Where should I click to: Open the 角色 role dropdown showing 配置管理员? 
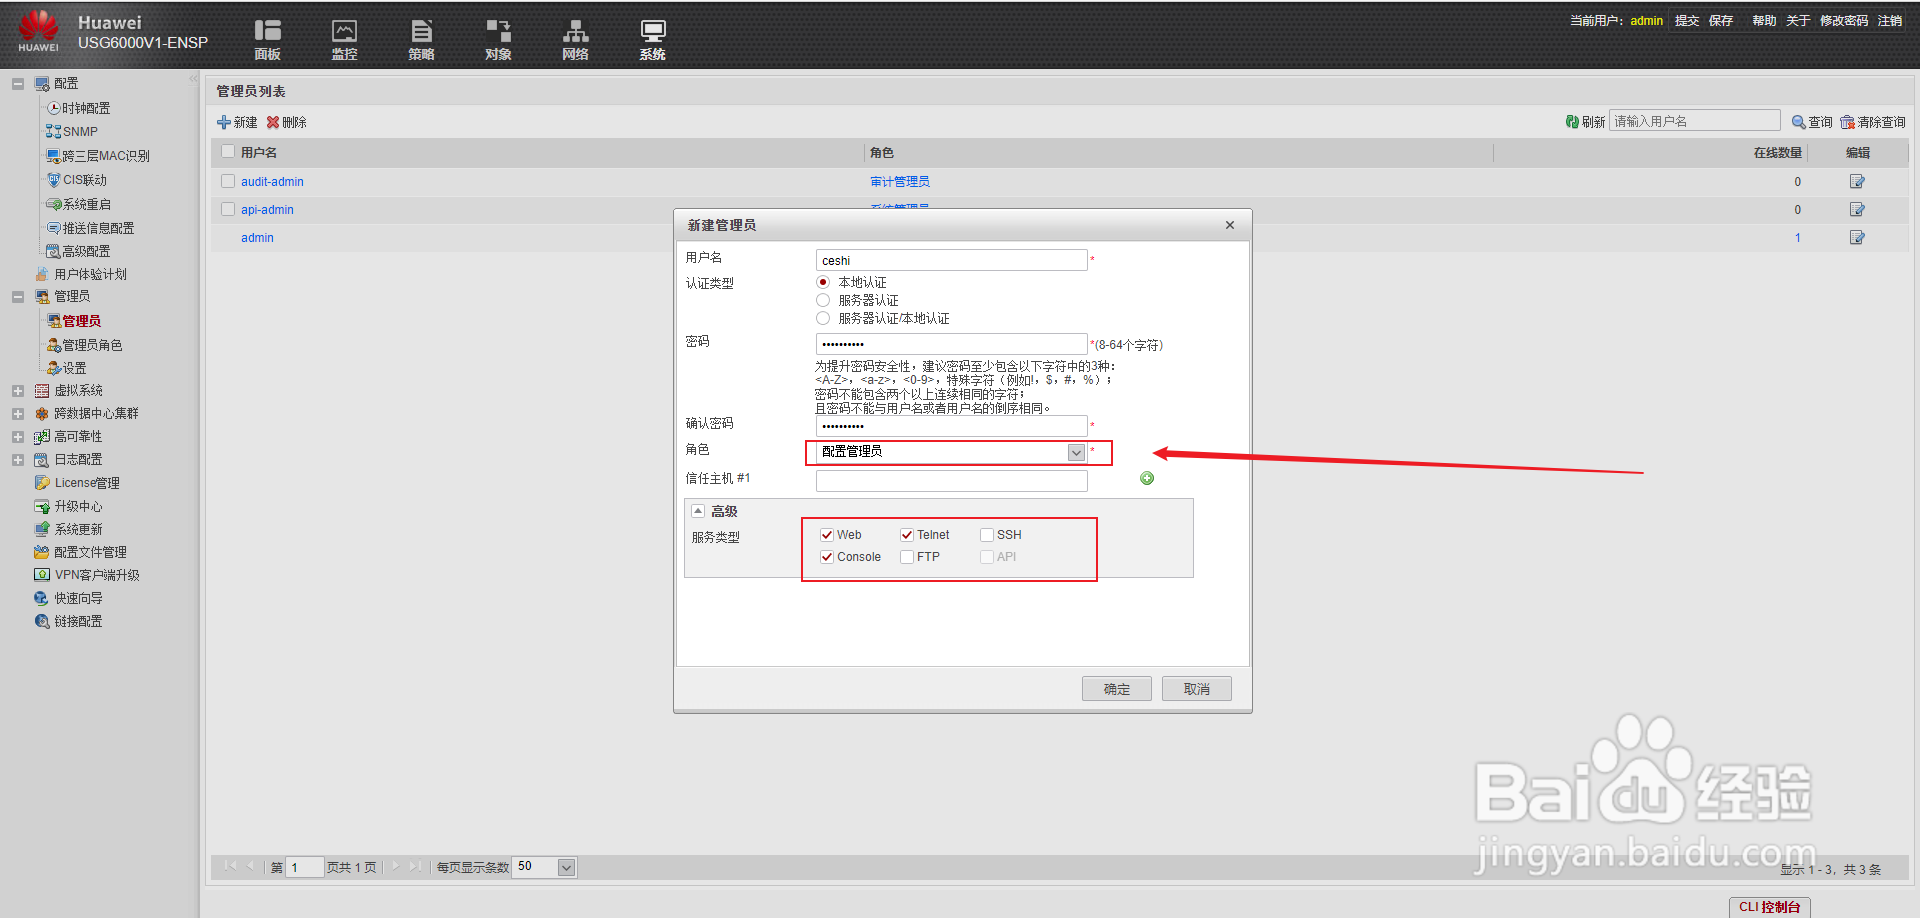tap(1075, 452)
